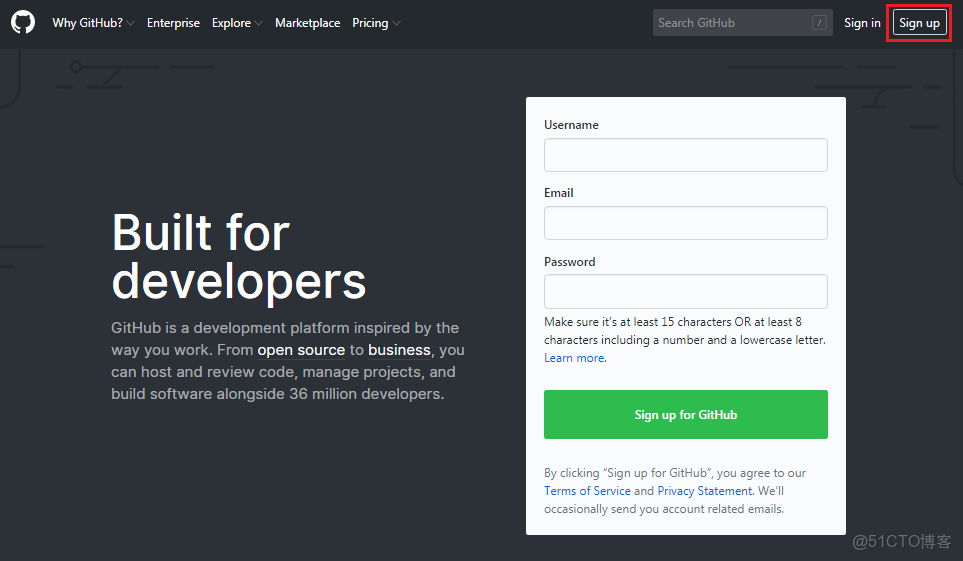Image resolution: width=963 pixels, height=561 pixels.
Task: Open the Enterprise menu item
Action: (173, 23)
